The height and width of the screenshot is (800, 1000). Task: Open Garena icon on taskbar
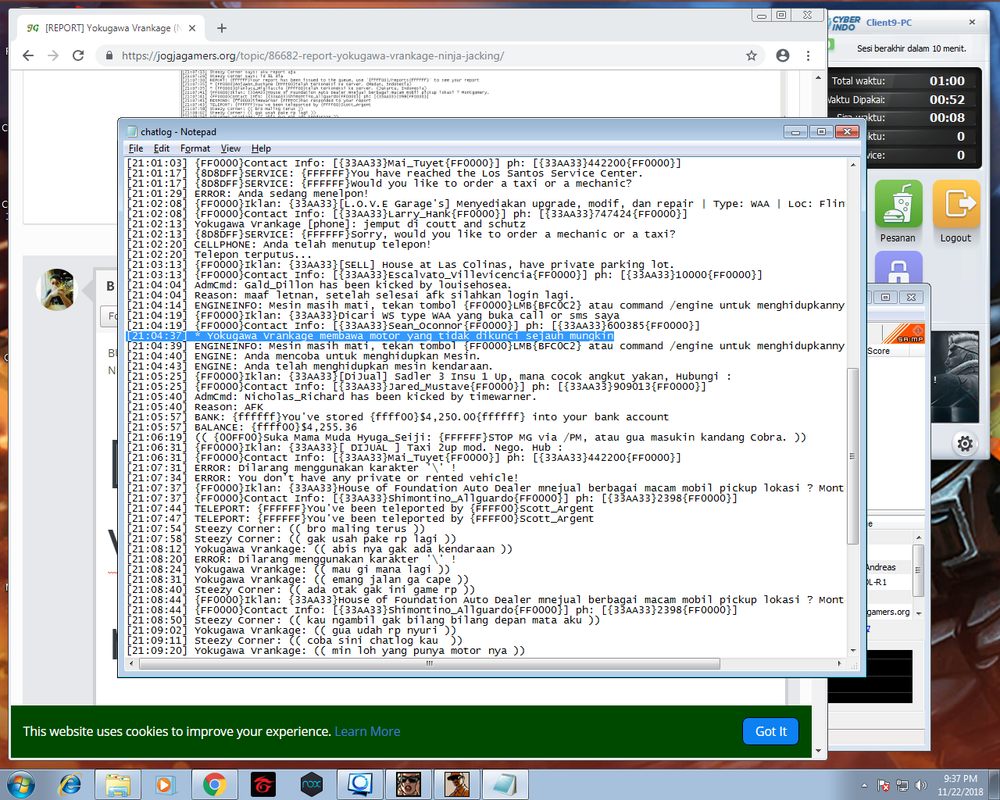[263, 785]
